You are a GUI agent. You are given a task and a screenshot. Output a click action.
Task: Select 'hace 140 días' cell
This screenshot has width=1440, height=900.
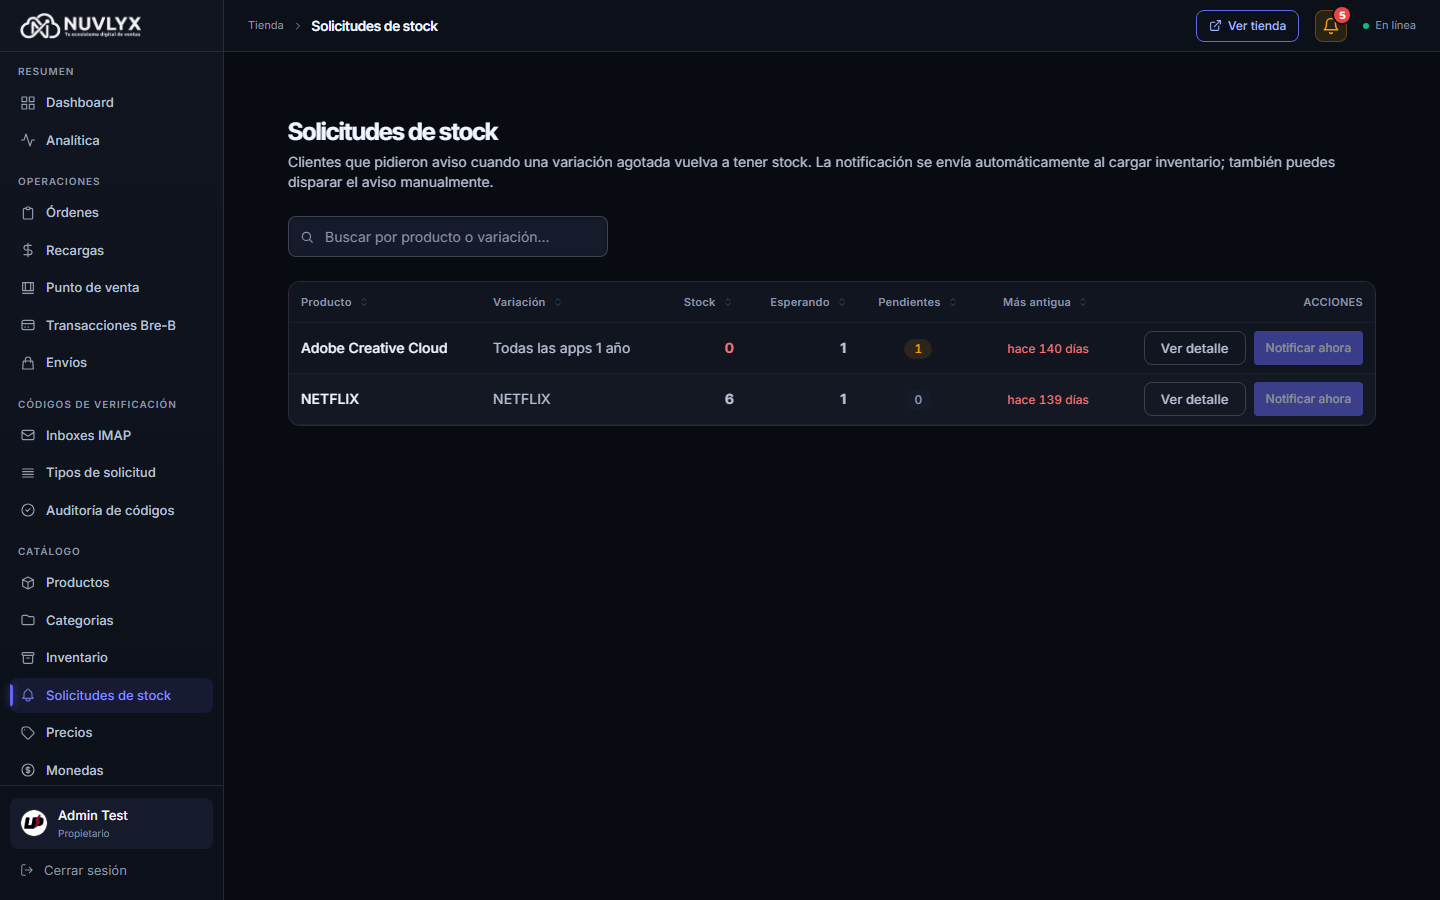pyautogui.click(x=1048, y=349)
